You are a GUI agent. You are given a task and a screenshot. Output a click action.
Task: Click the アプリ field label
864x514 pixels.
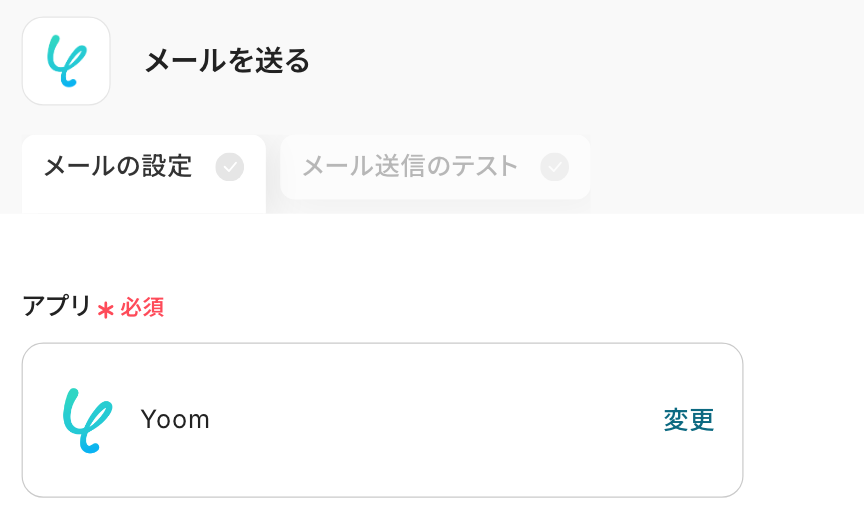click(56, 307)
